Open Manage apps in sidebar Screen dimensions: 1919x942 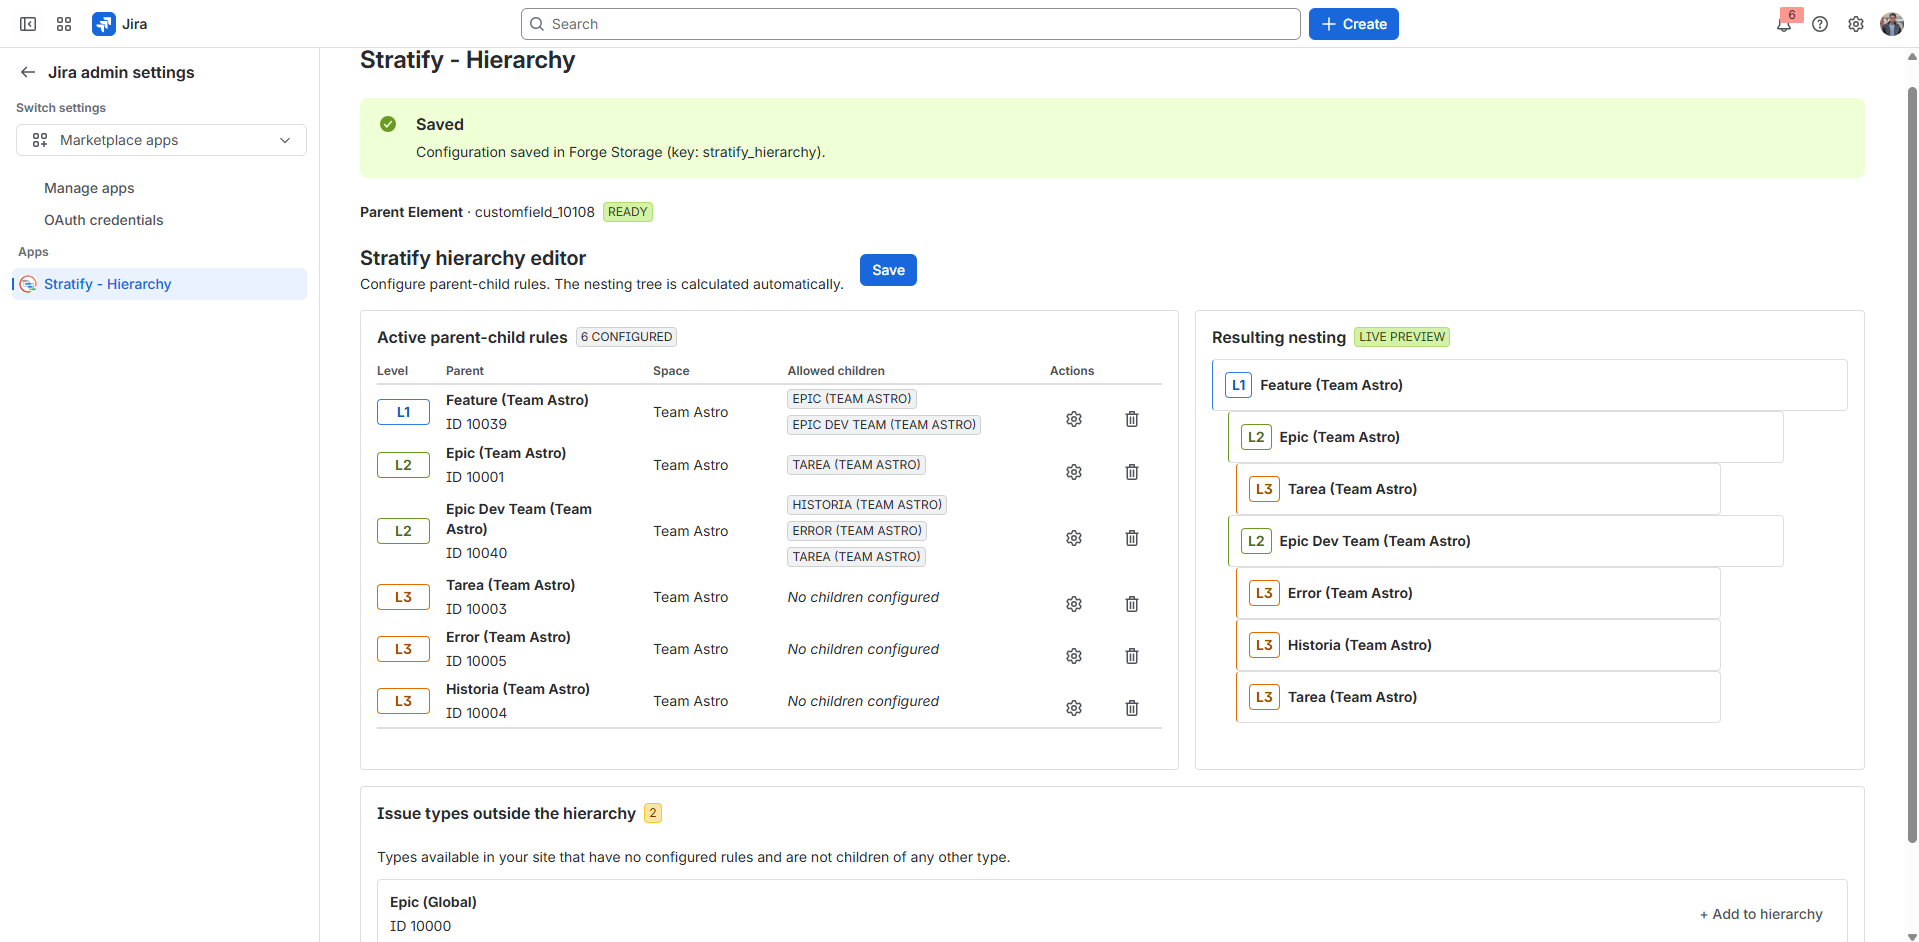tap(89, 188)
